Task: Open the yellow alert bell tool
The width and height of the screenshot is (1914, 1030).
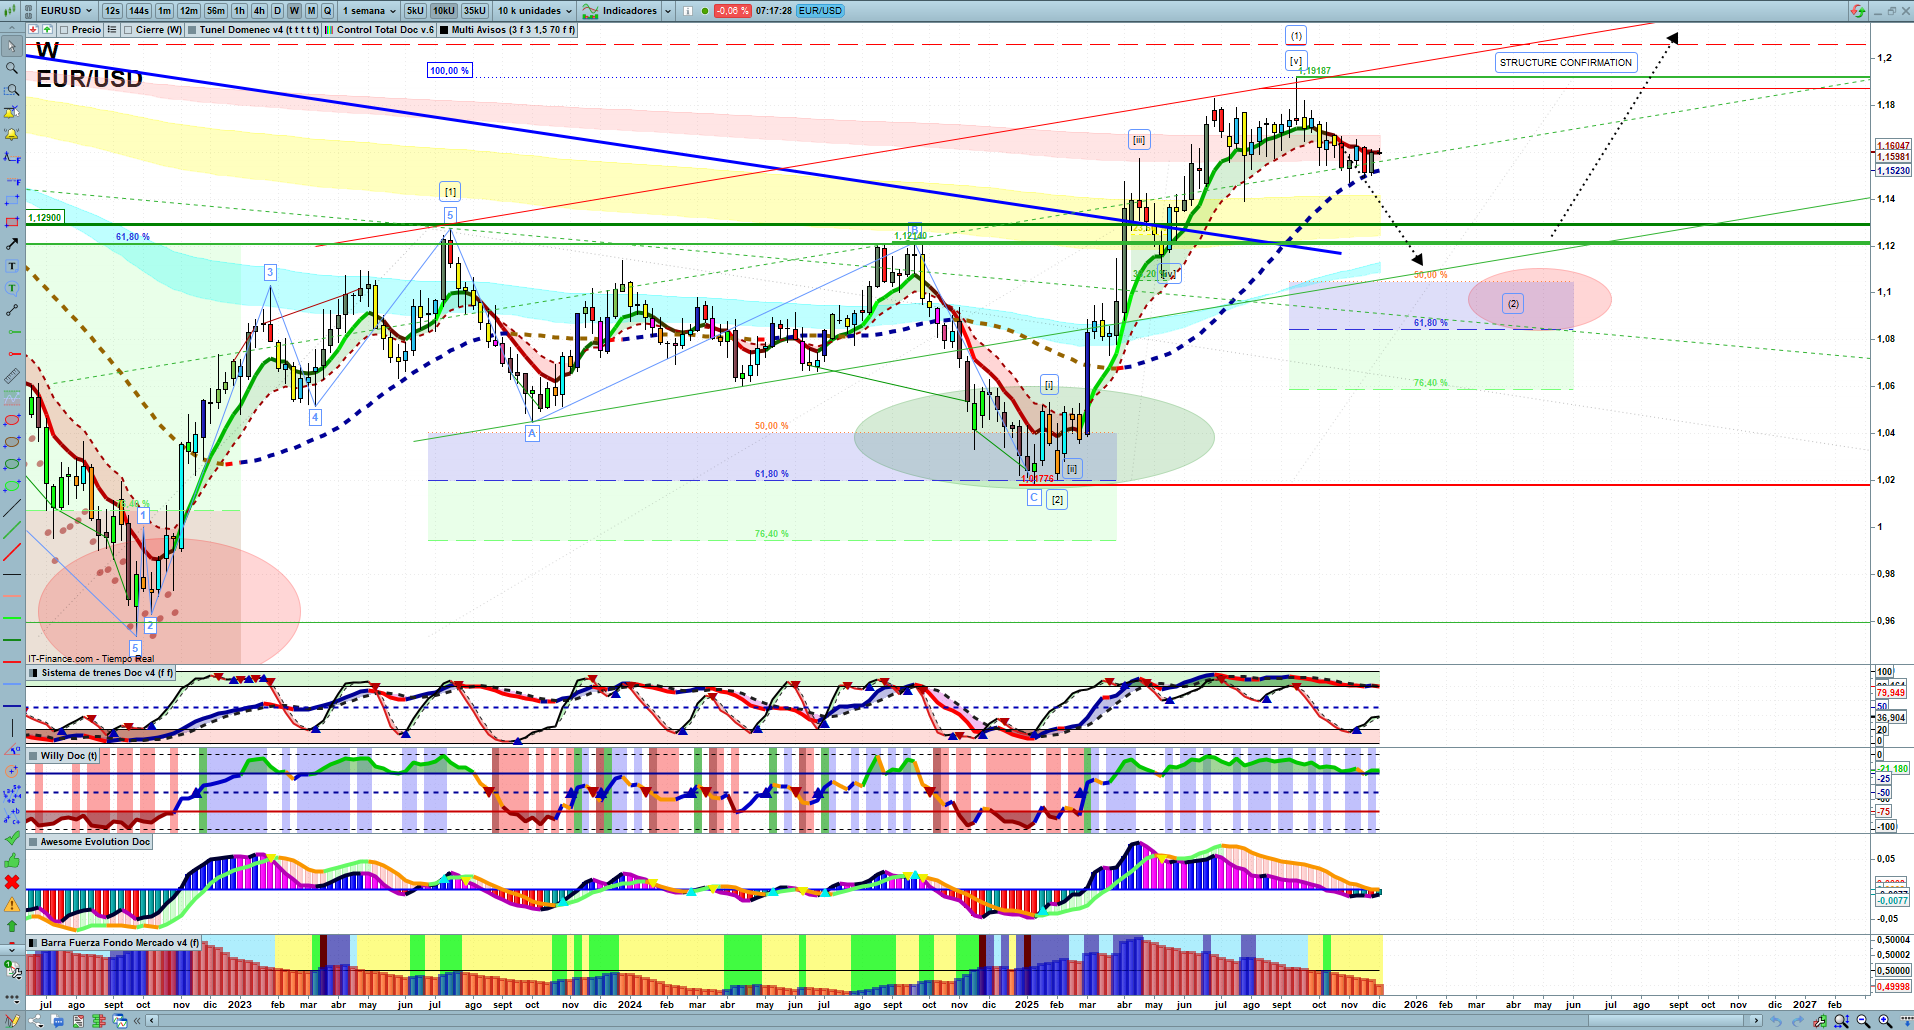Action: click(x=12, y=134)
